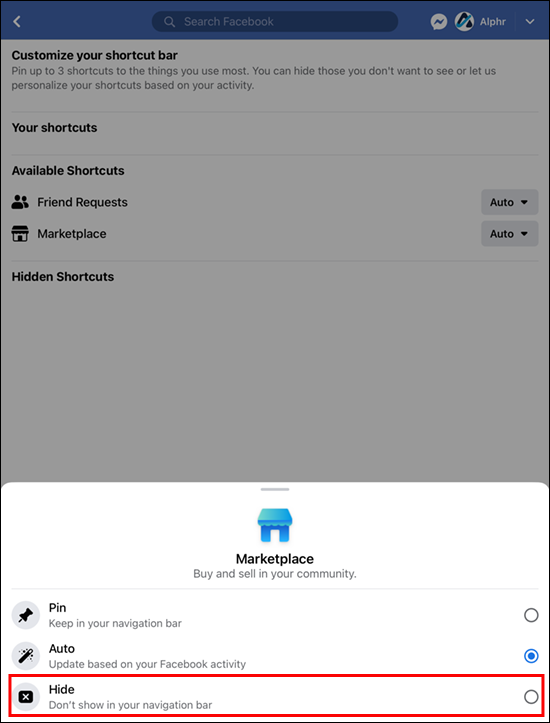Select the Hide radio button
This screenshot has width=550, height=723.
531,697
